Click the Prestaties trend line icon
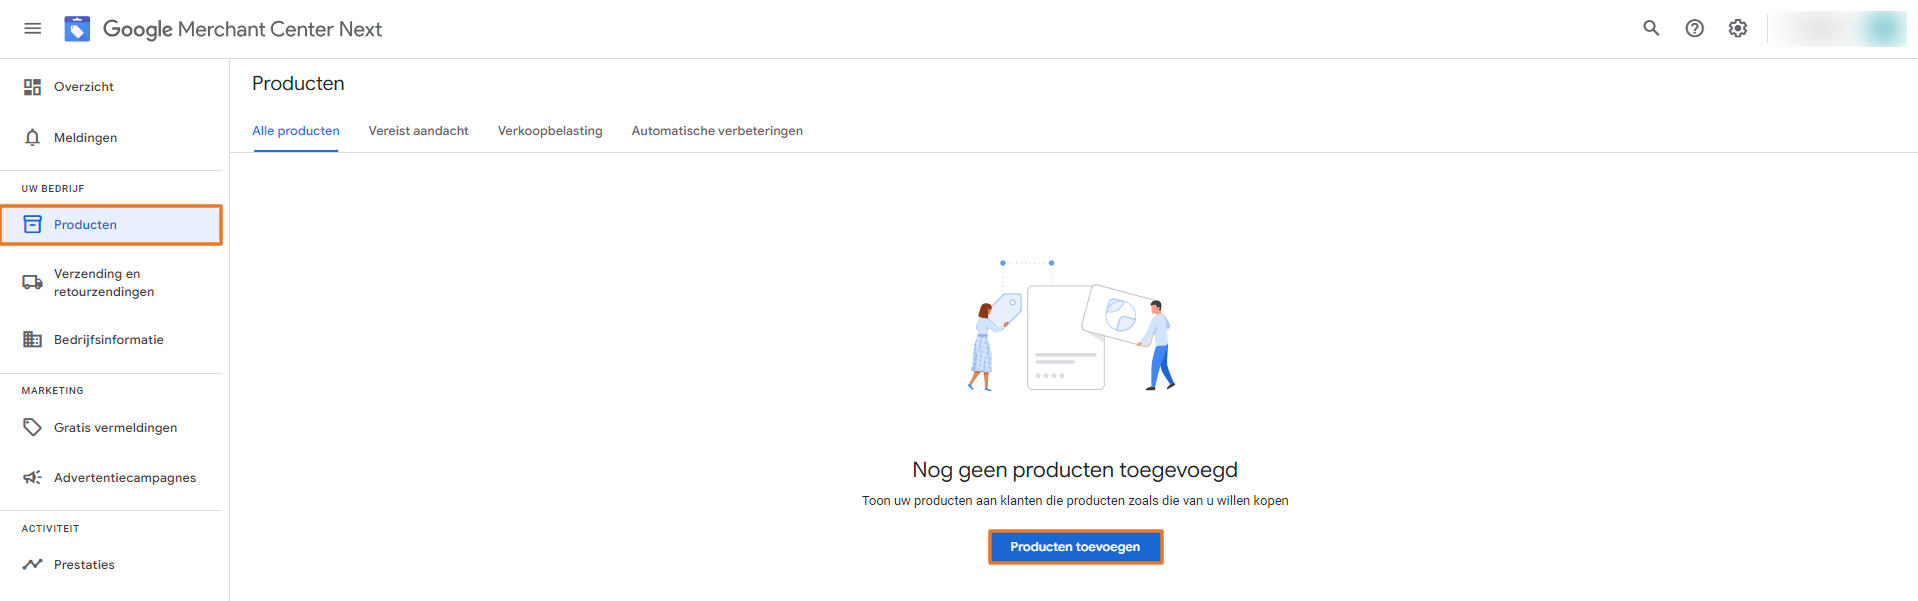Screen dimensions: 1918x601 point(33,564)
